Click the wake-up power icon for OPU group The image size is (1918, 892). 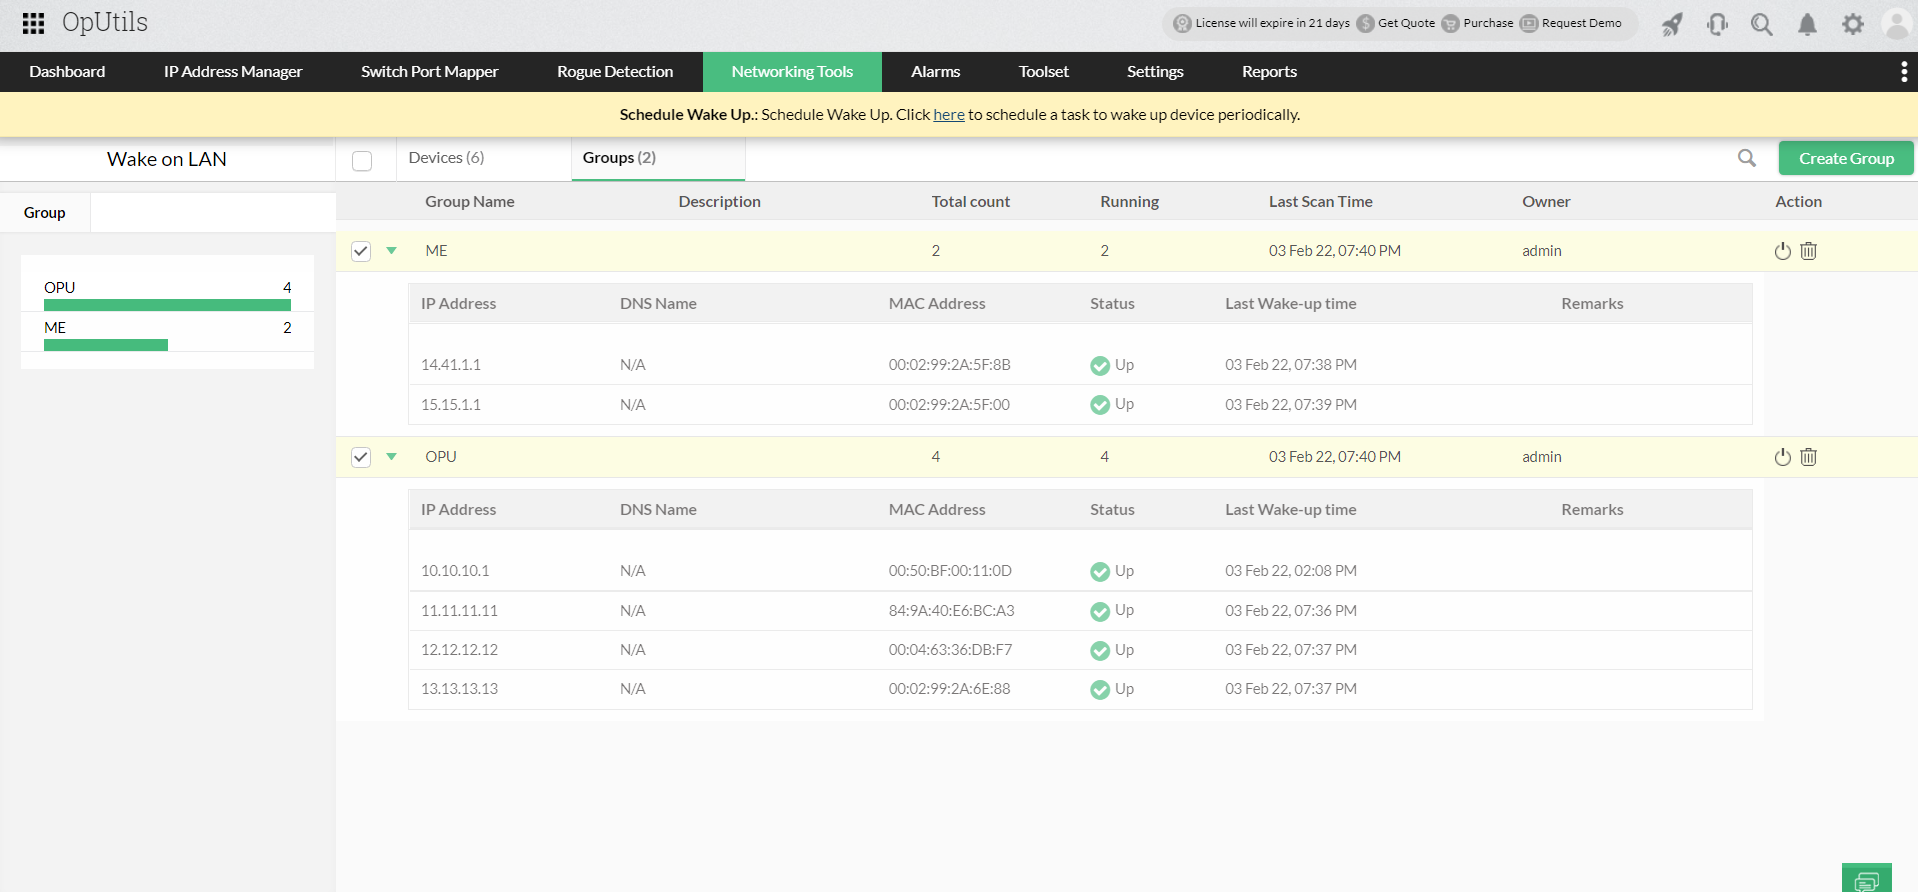pyautogui.click(x=1782, y=457)
